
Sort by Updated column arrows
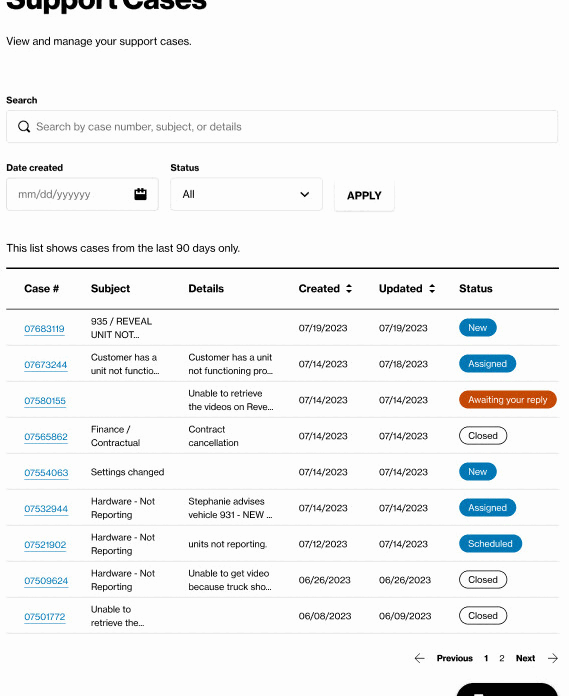tap(432, 289)
